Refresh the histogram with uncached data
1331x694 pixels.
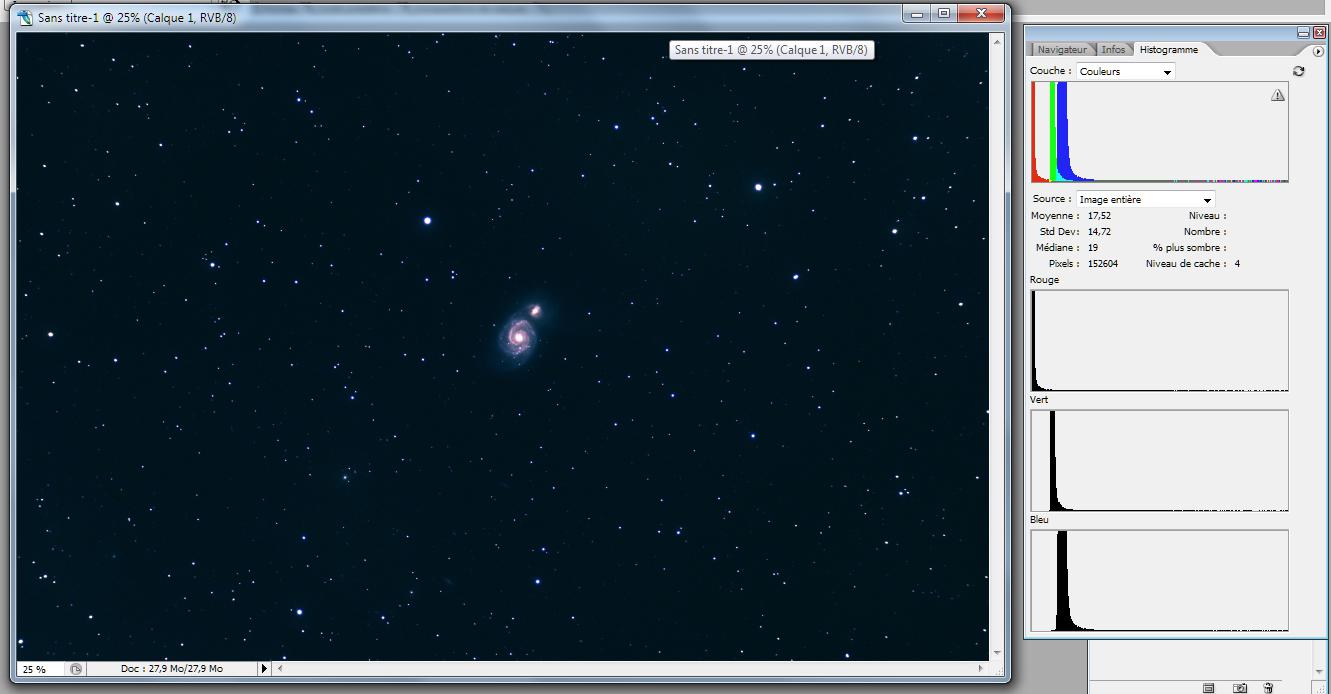(x=1298, y=71)
